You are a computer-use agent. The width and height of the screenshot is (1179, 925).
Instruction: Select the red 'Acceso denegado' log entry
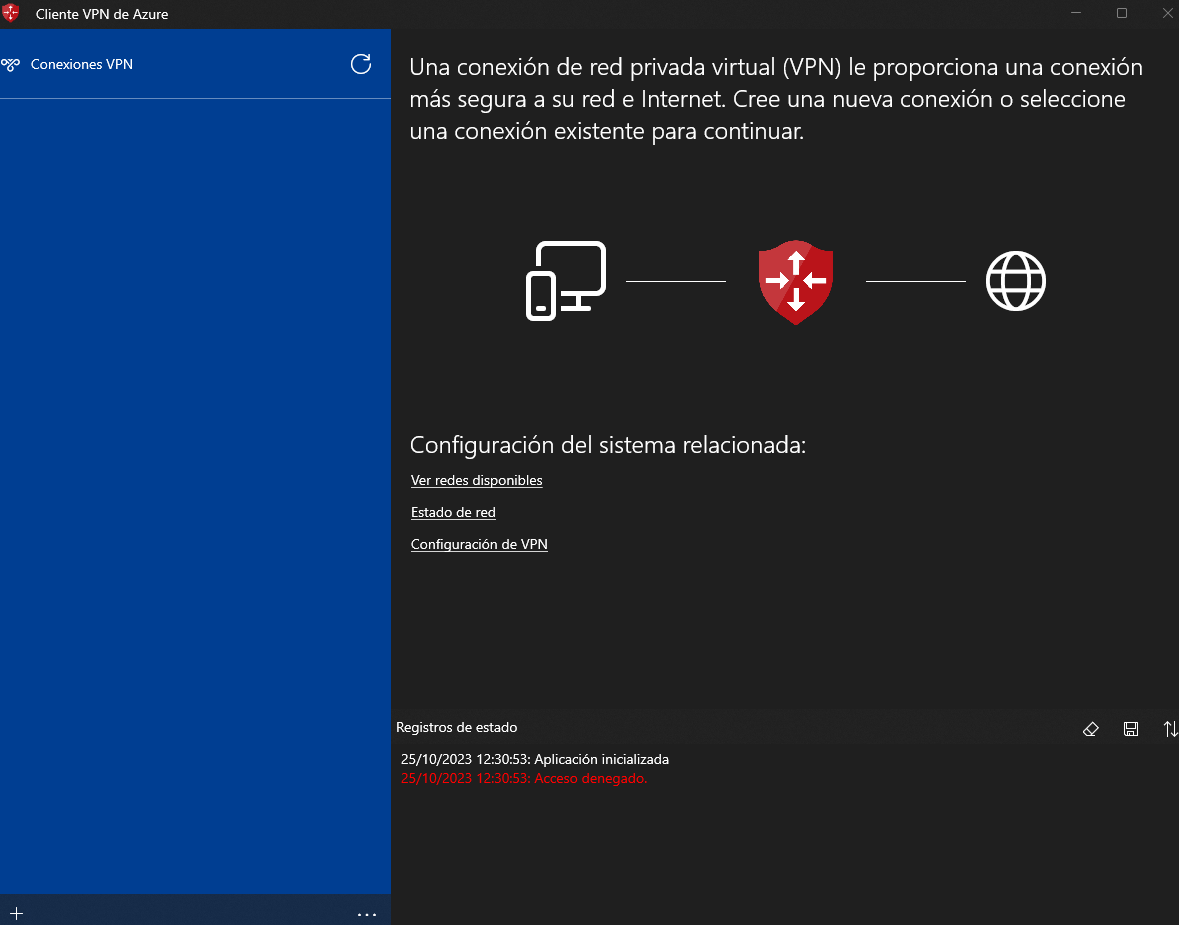coord(524,778)
